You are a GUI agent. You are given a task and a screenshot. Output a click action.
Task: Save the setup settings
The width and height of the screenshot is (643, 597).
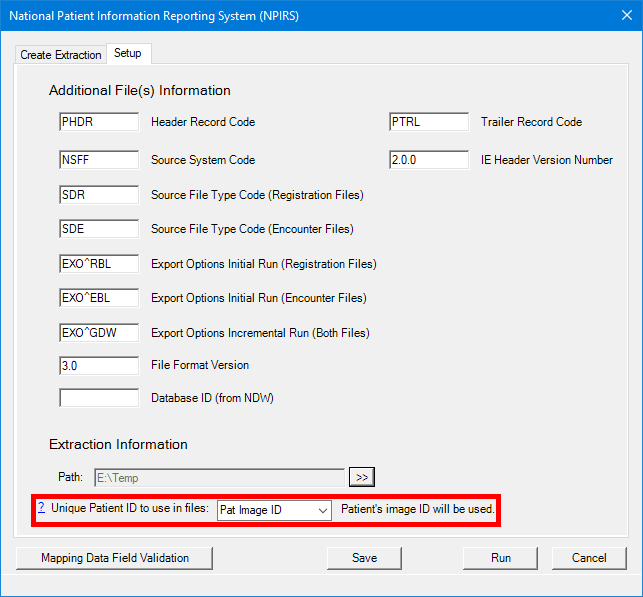[x=364, y=558]
